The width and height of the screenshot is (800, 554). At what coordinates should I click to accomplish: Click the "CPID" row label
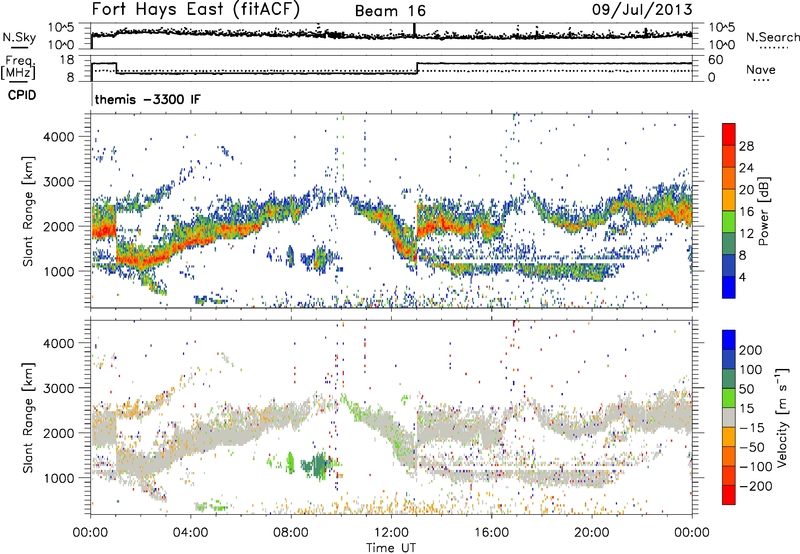(x=22, y=95)
